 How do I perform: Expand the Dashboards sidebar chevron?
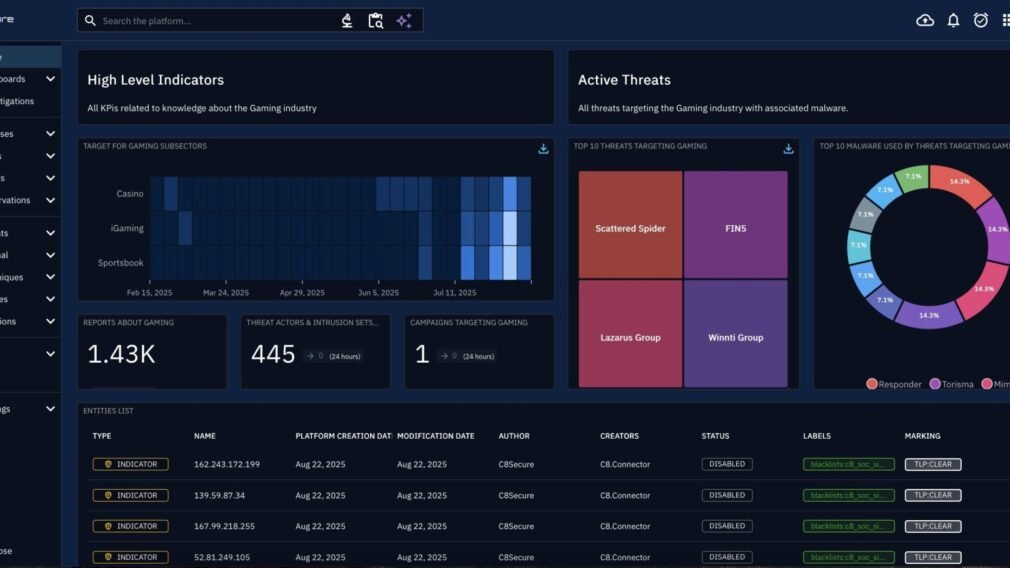pyautogui.click(x=50, y=79)
